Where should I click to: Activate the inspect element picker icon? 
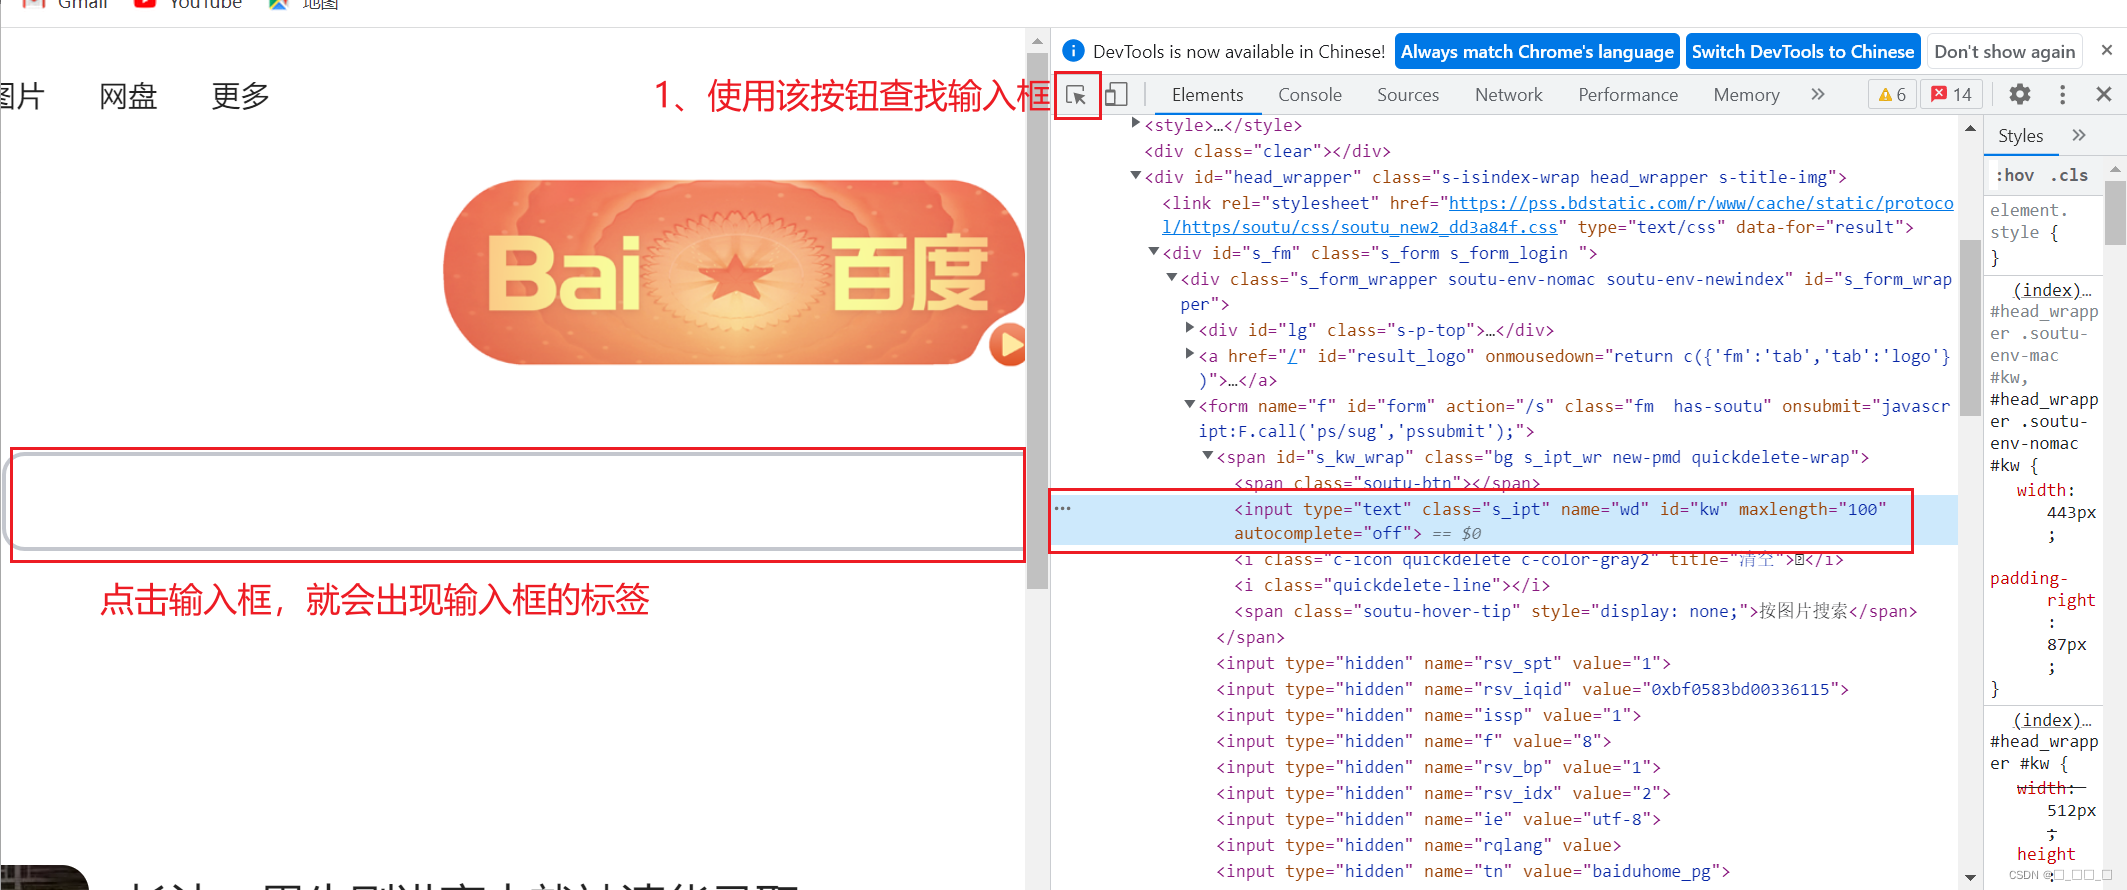pyautogui.click(x=1076, y=95)
